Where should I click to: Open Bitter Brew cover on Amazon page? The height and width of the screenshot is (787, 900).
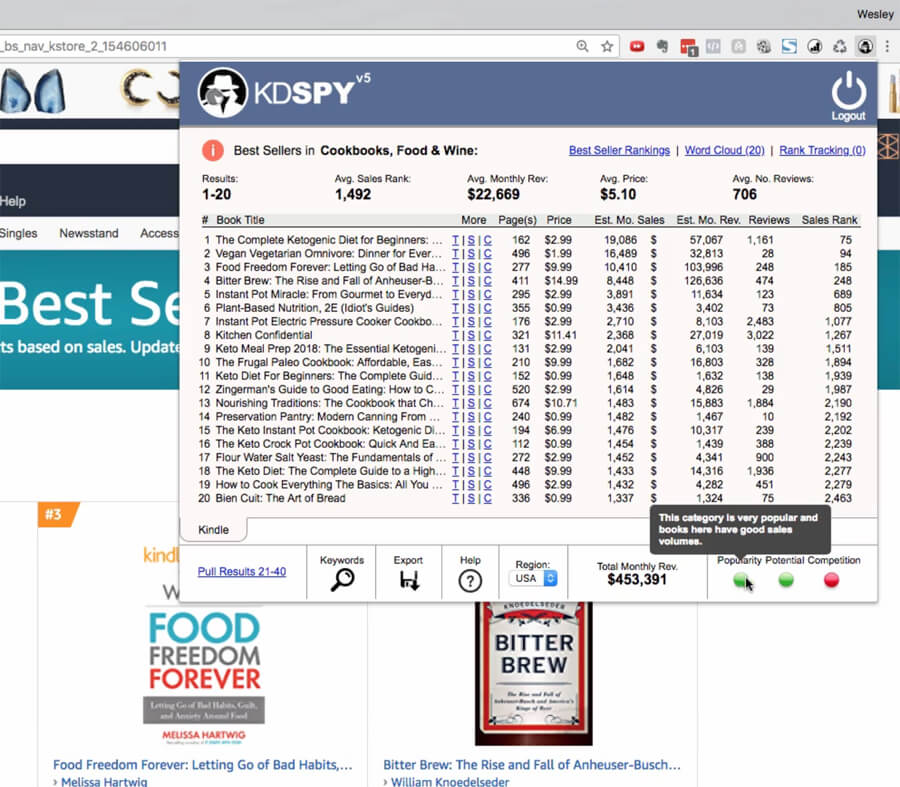[x=534, y=673]
